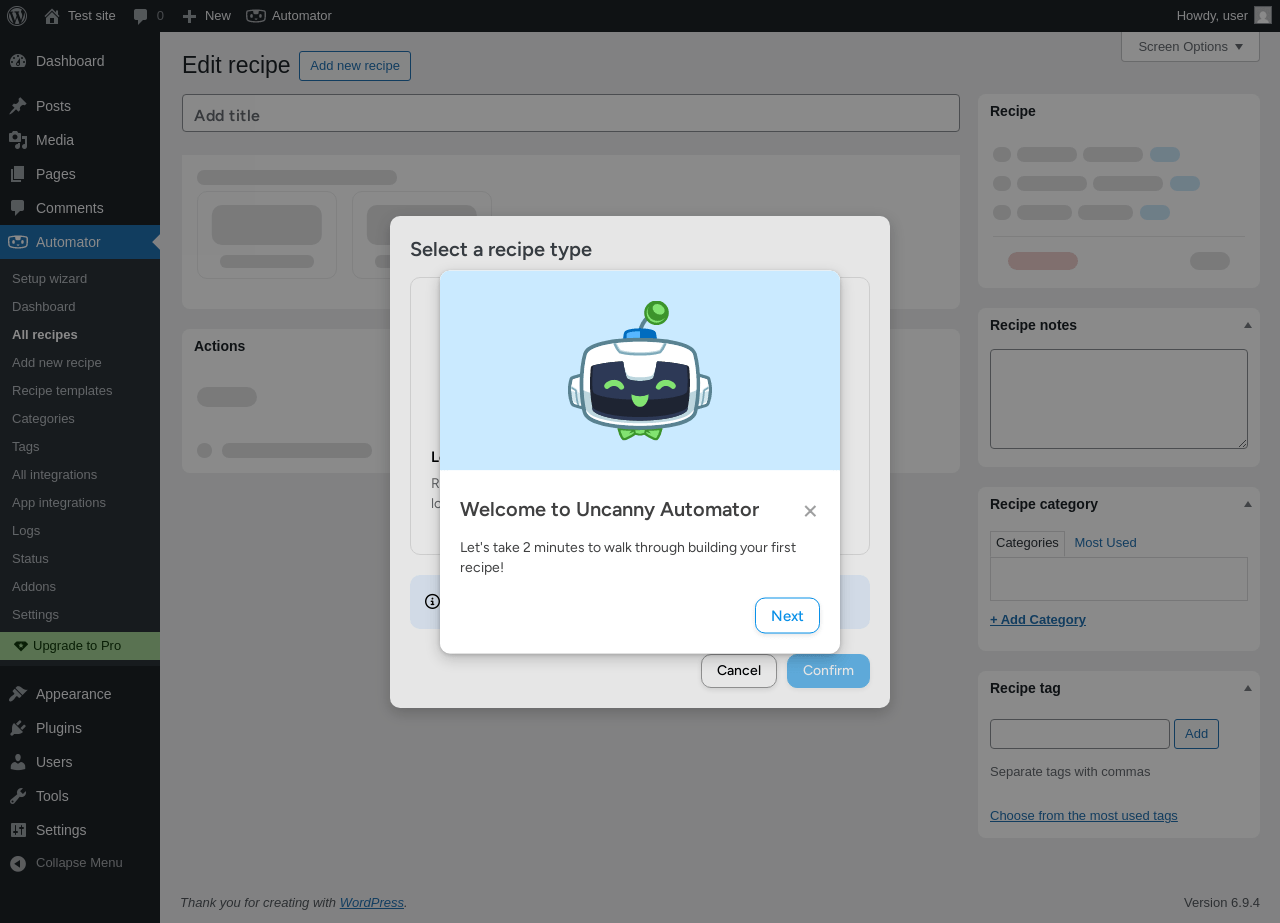
Task: Click the Howdy, user account text
Action: pyautogui.click(x=1212, y=16)
